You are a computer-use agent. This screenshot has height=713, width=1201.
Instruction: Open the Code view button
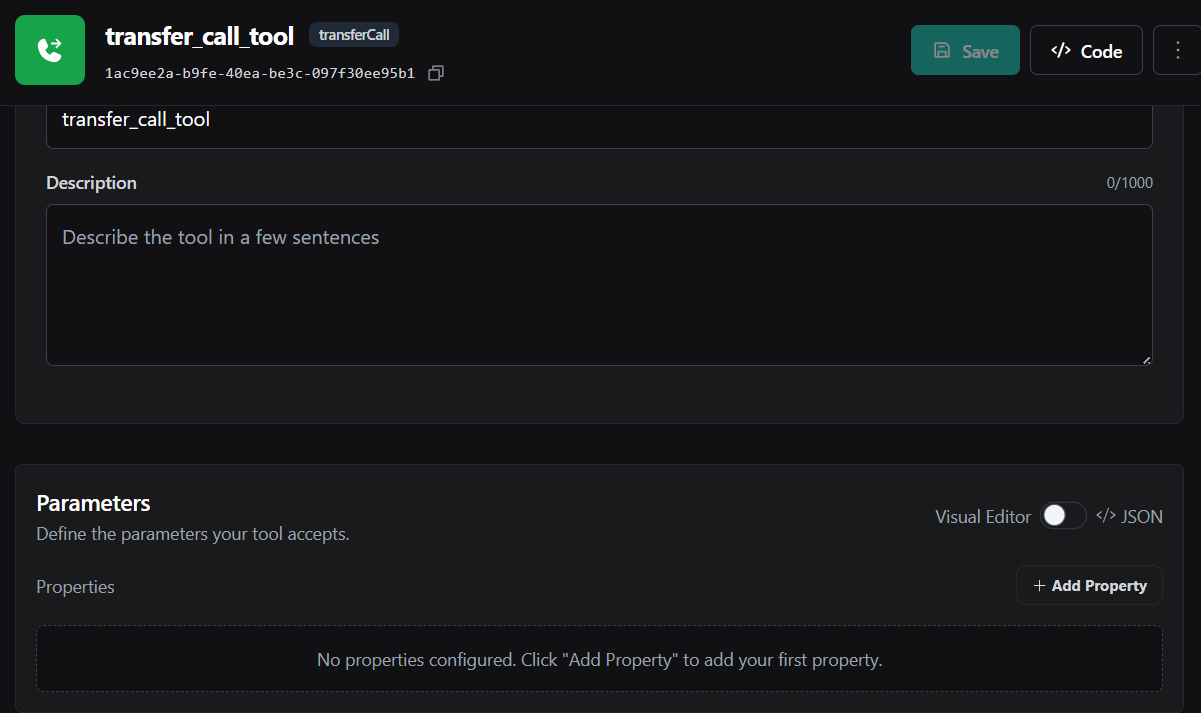tap(1086, 51)
